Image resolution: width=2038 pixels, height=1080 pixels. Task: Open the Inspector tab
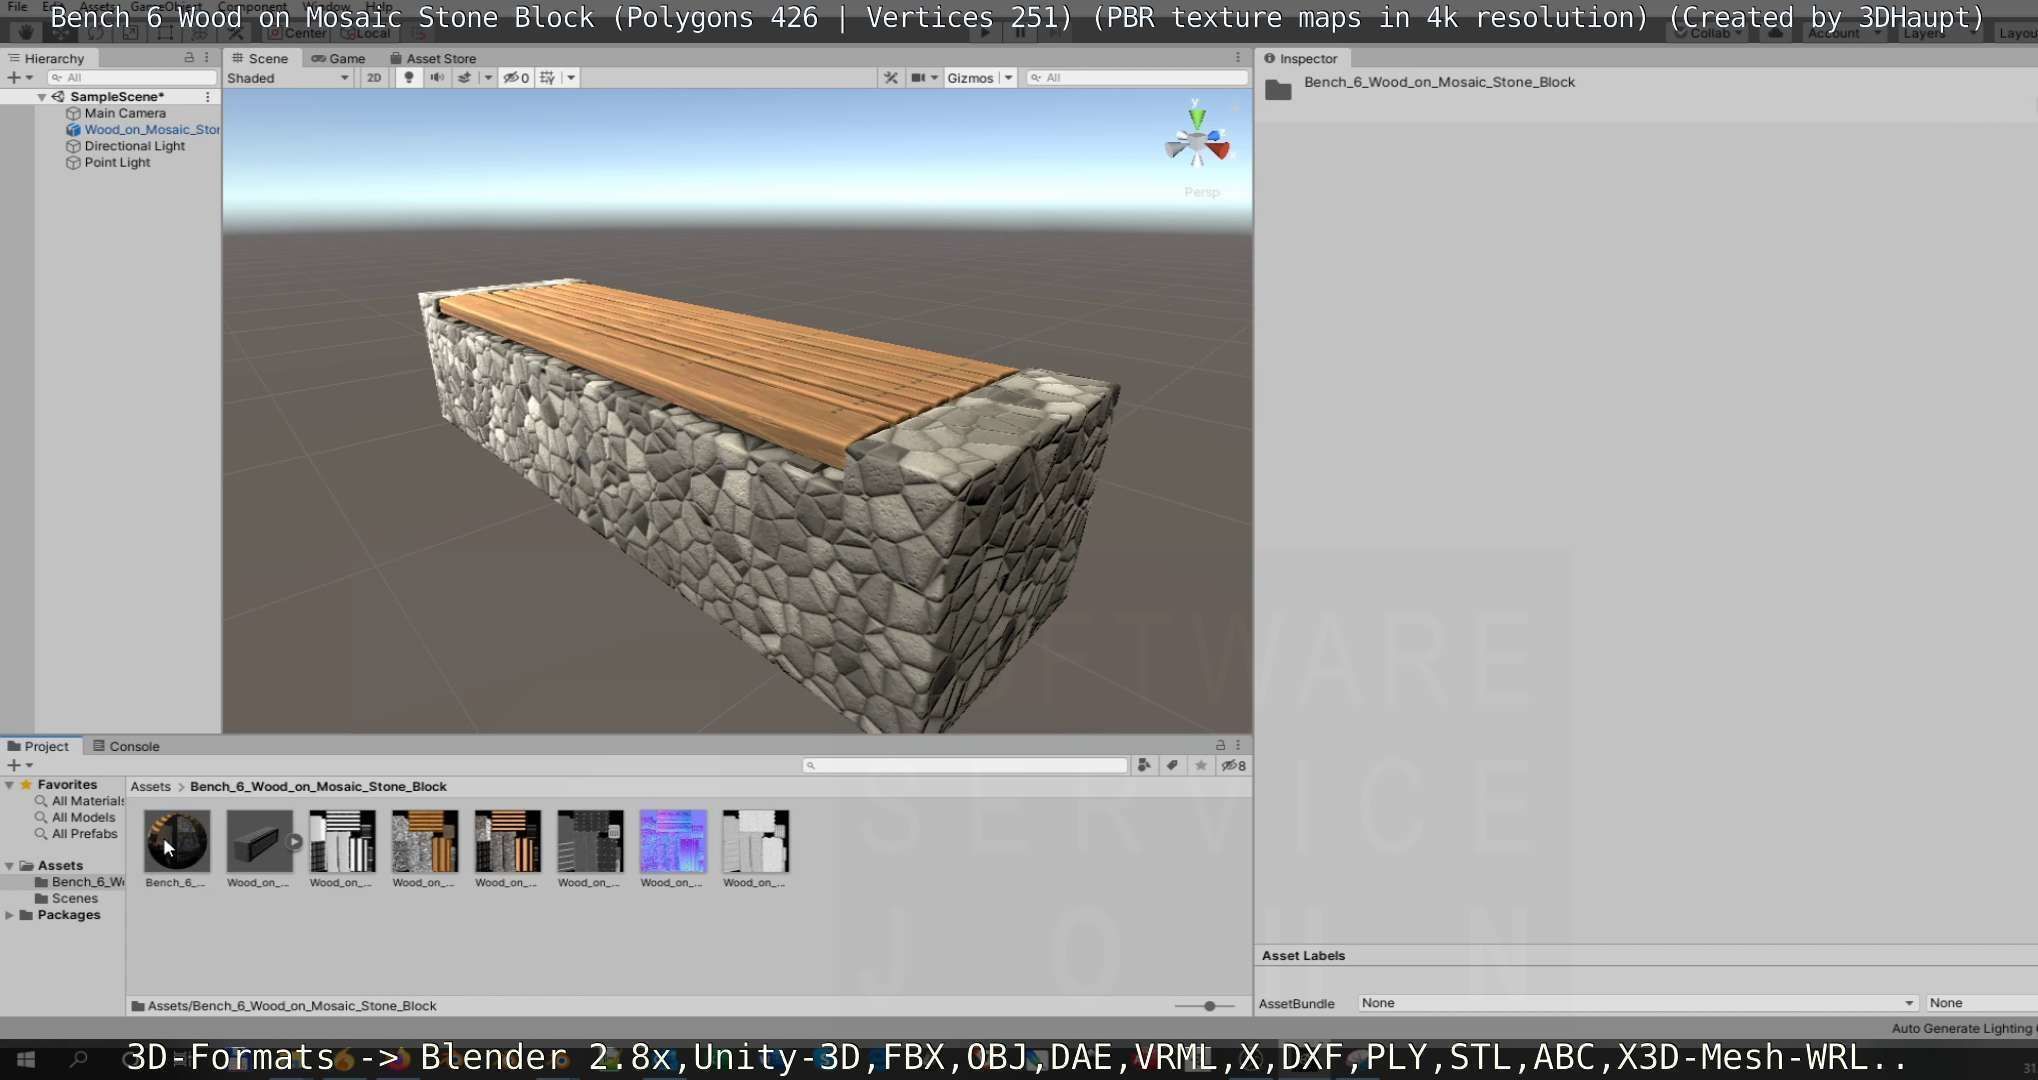pos(1300,58)
